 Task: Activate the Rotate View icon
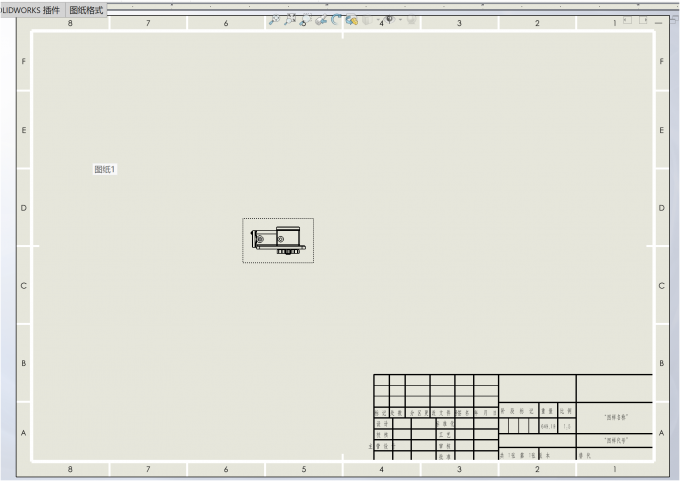(x=336, y=20)
